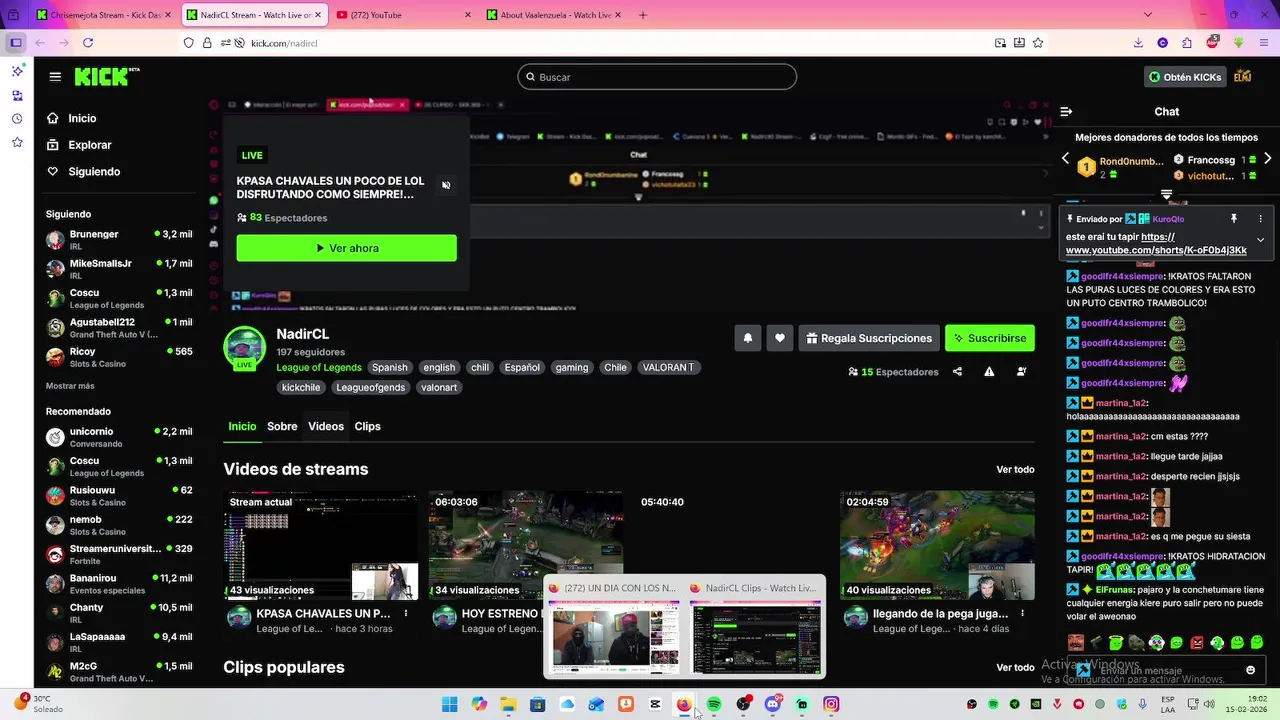Viewport: 1280px width, 720px height.
Task: Open the viewer list icon beside report
Action: (1021, 372)
